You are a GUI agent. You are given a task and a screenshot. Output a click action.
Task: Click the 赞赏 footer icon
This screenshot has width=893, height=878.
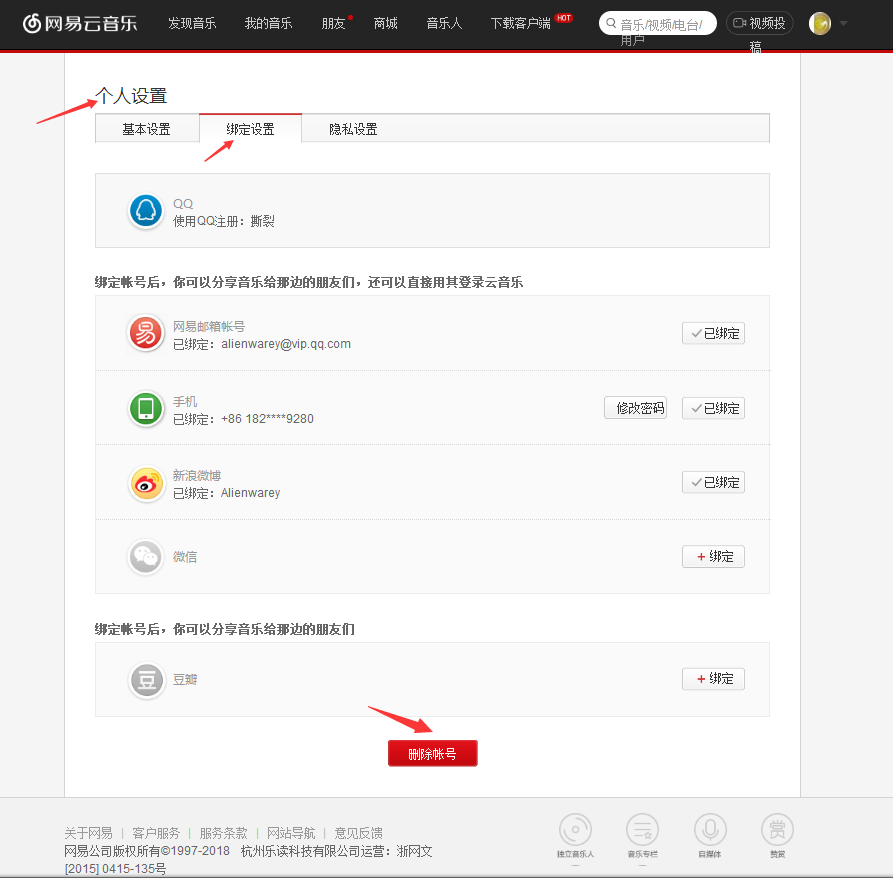[x=777, y=830]
